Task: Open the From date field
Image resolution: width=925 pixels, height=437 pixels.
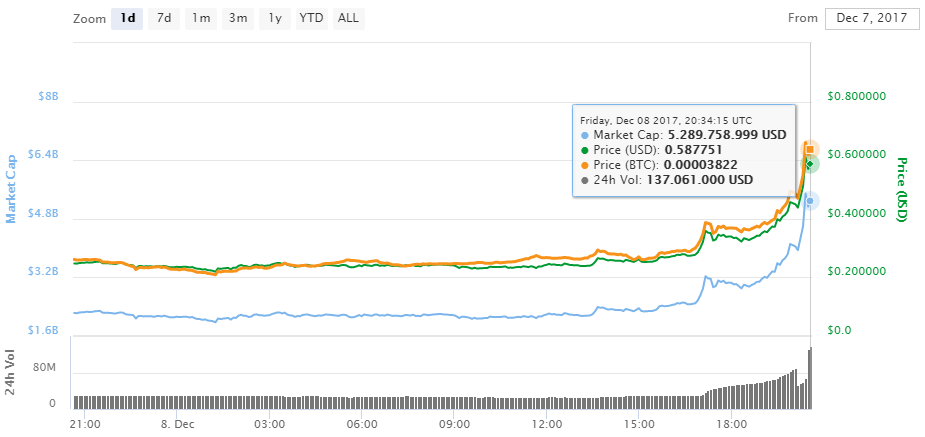Action: point(871,18)
